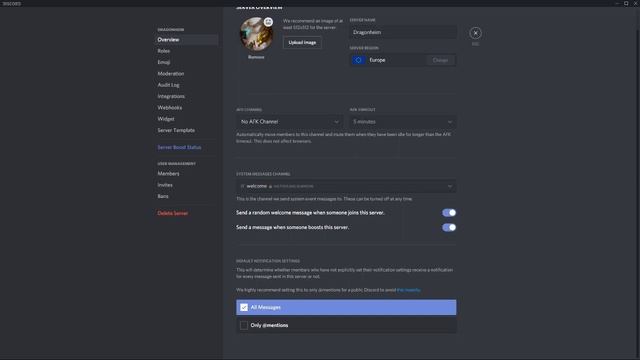Viewport: 640px width, 360px height.
Task: Check the All Messages checkbox
Action: point(244,307)
